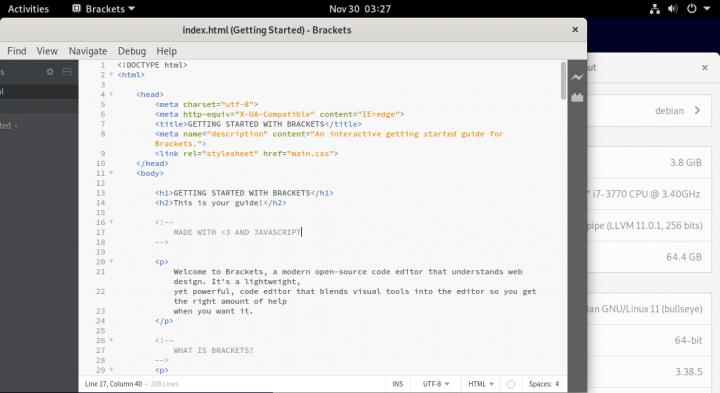720x393 pixels.
Task: Open the Find menu
Action: (x=17, y=51)
